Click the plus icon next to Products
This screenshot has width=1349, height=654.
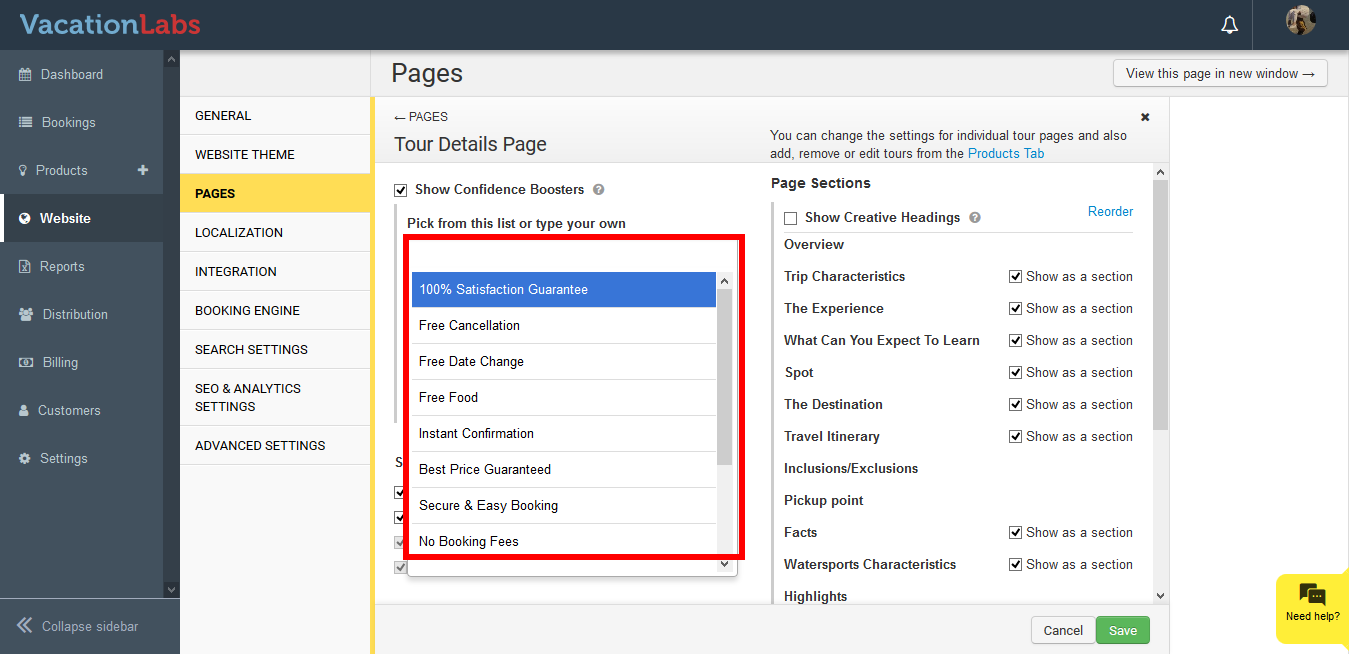pos(143,170)
